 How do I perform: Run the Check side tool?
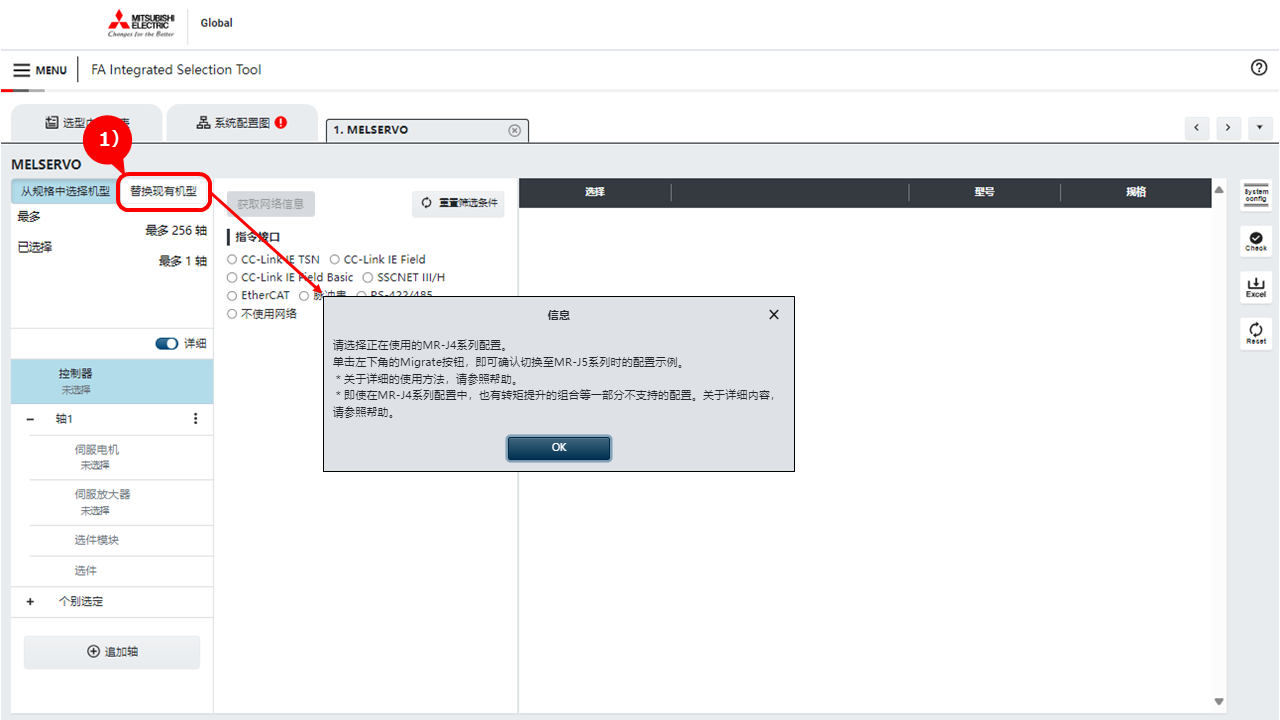[1256, 241]
